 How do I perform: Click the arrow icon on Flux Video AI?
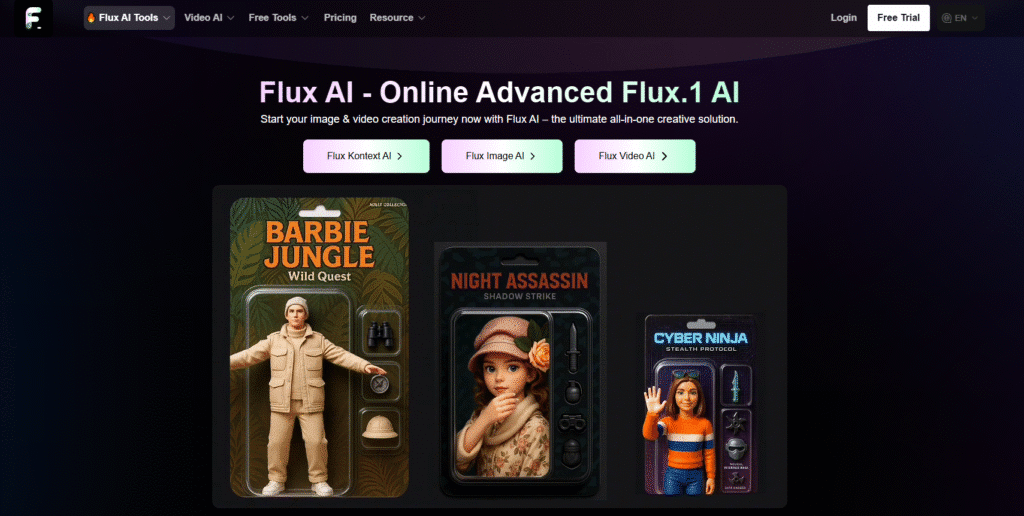(664, 156)
